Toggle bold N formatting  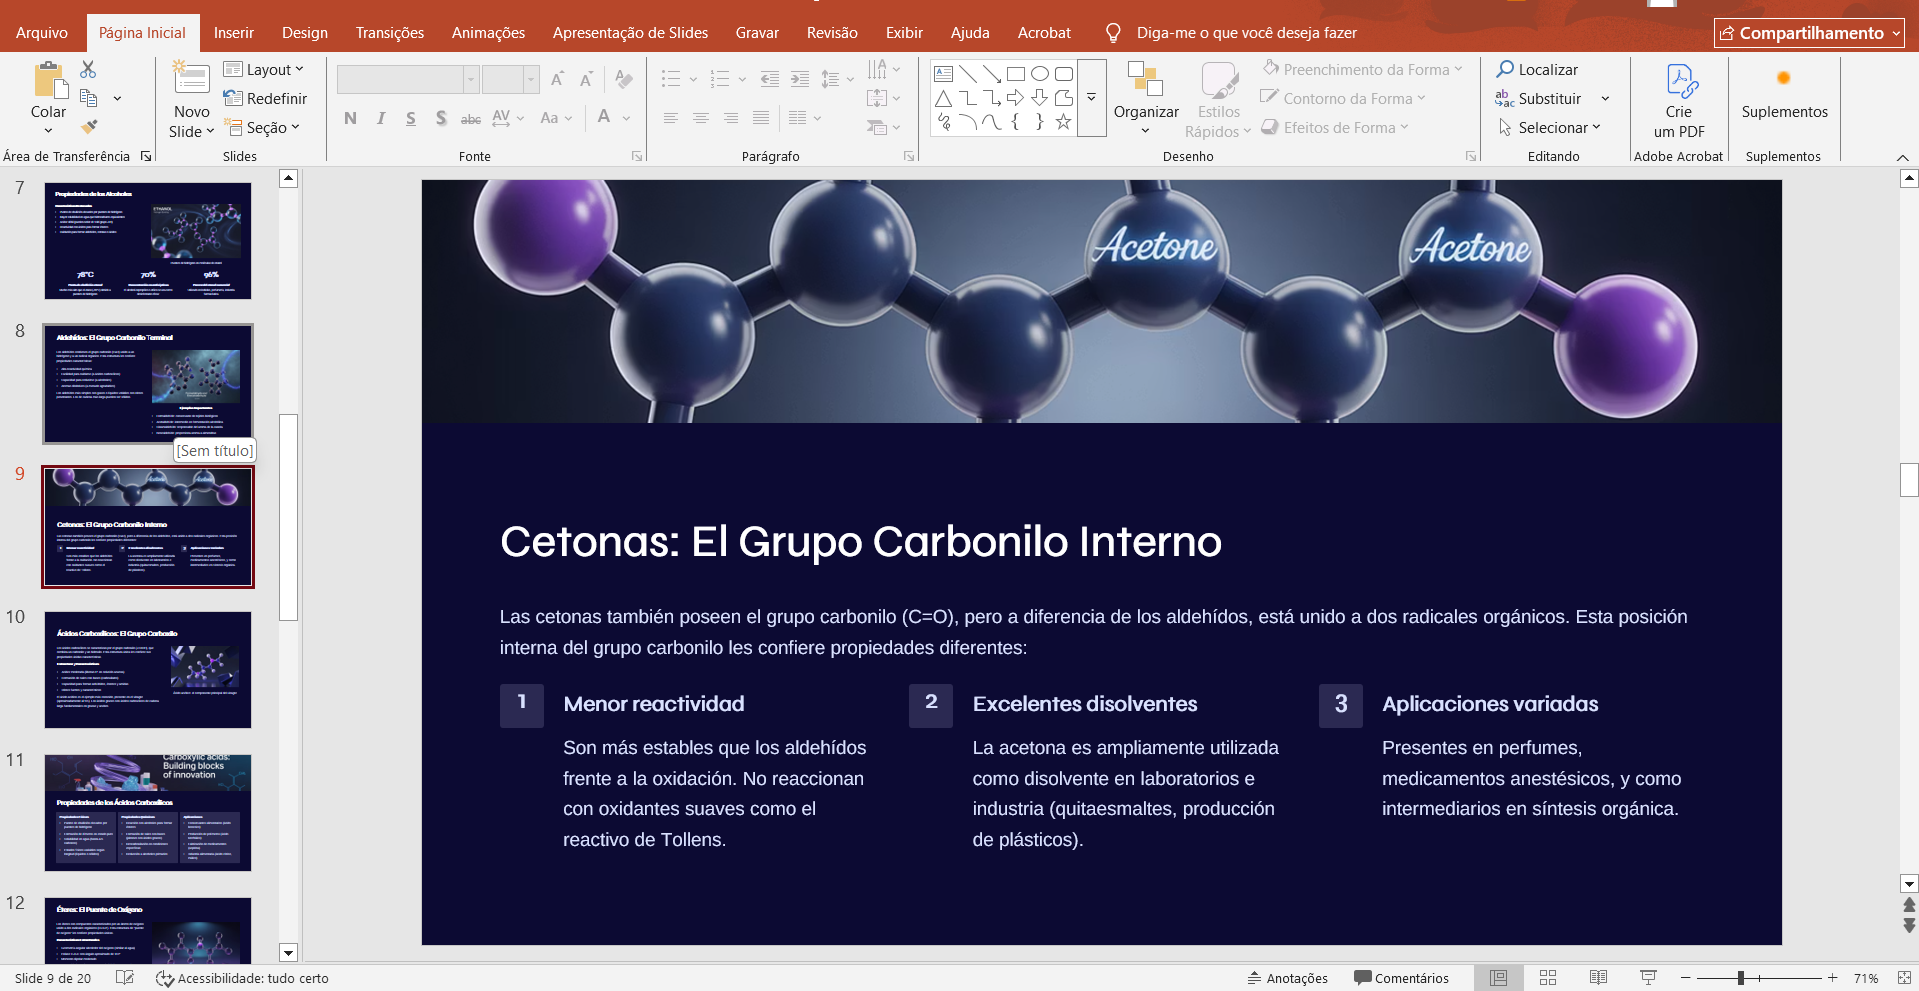click(350, 118)
